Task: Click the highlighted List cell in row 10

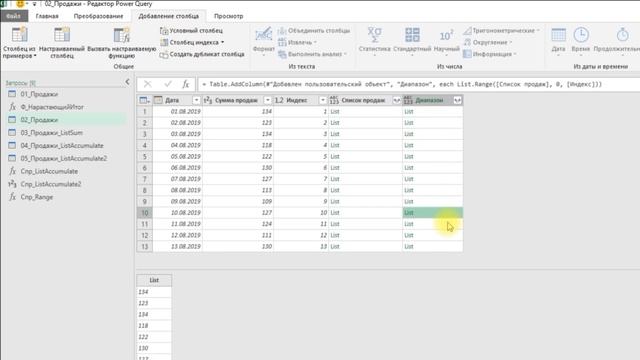Action: 433,213
